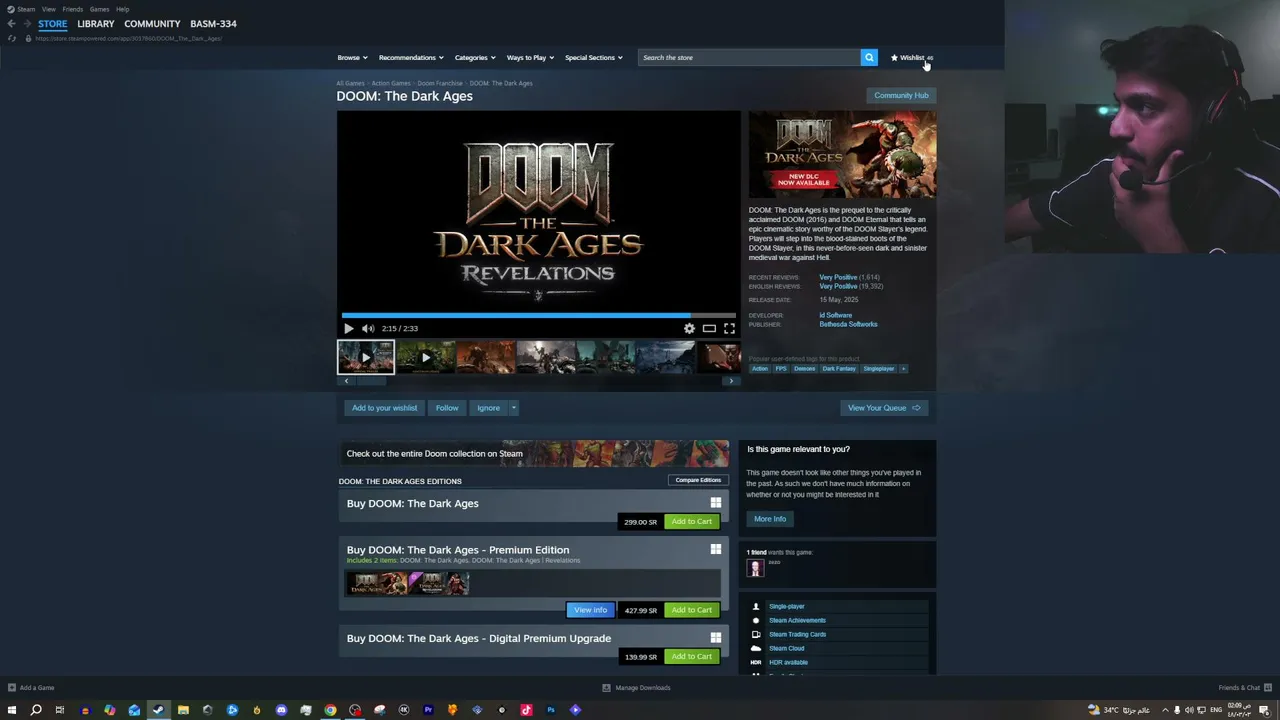Screen dimensions: 1280x720
Task: Click Steam Trading Cards feature link
Action: click(x=797, y=634)
